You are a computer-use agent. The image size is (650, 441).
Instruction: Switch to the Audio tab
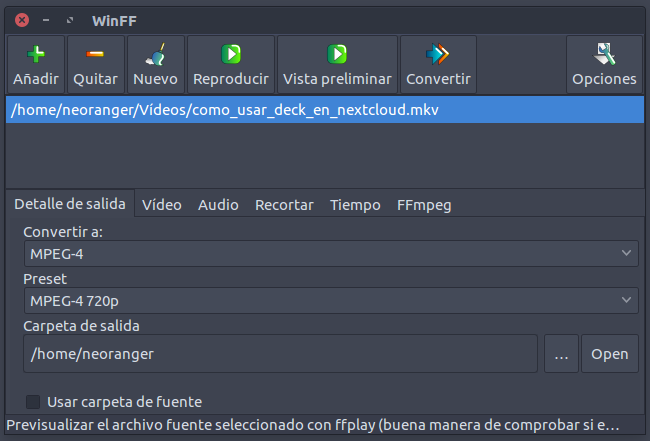click(218, 204)
